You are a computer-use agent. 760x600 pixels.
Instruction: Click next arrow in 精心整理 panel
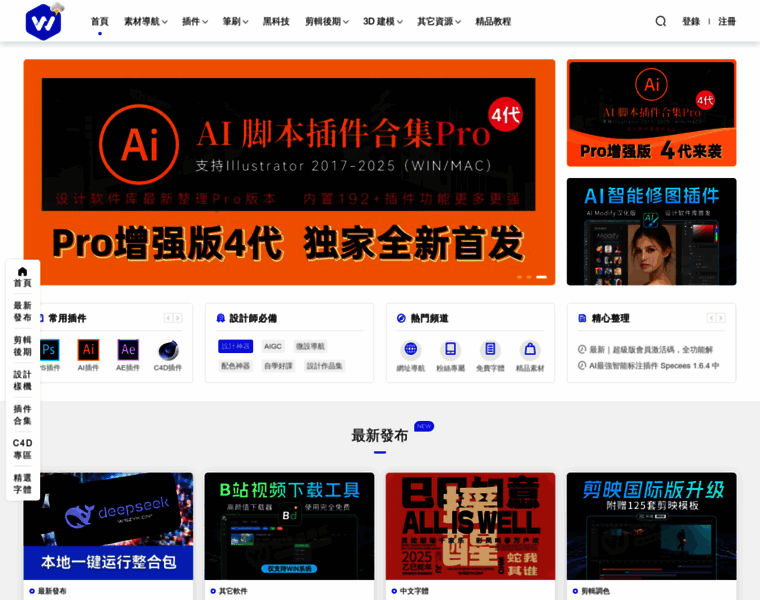coord(721,318)
